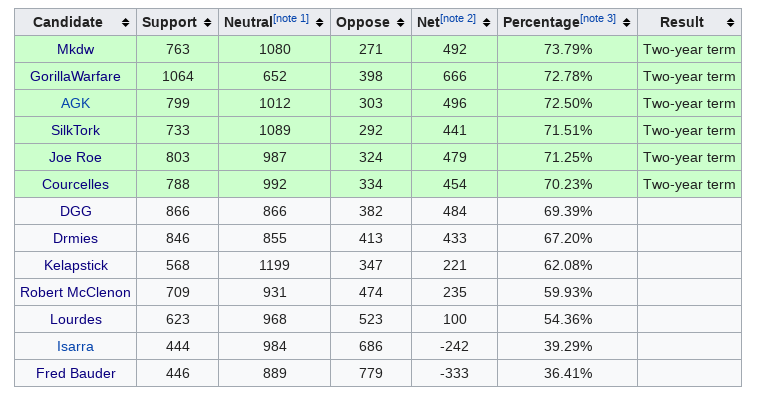Sort table by Candidate column arrows
The image size is (757, 396).
coord(126,22)
